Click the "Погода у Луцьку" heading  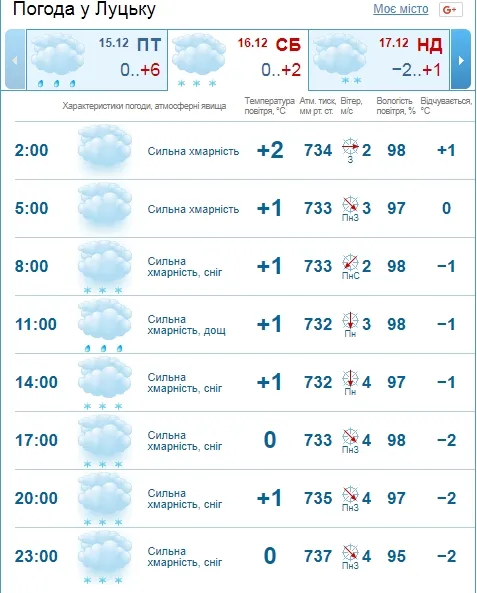(84, 9)
